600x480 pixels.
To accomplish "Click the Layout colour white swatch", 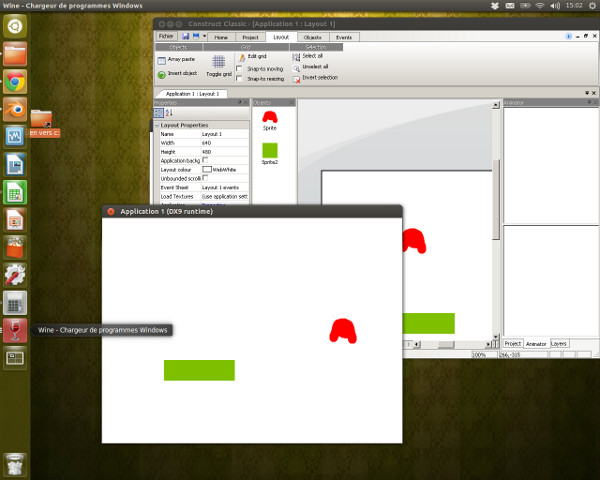I will click(x=207, y=169).
